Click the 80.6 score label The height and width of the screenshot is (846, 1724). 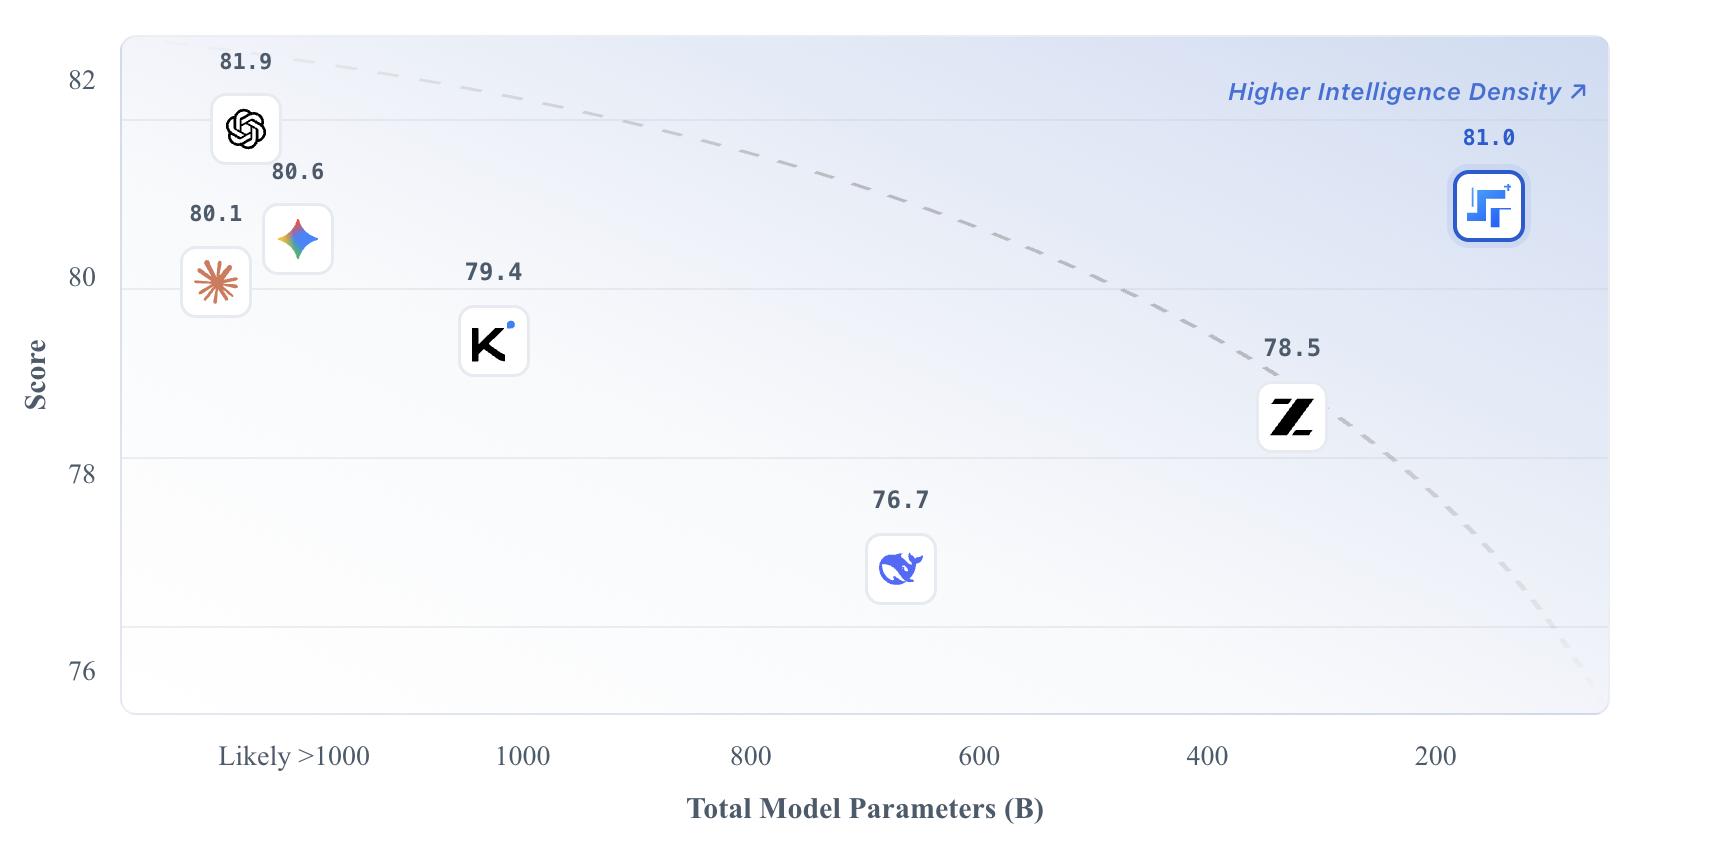pos(298,172)
